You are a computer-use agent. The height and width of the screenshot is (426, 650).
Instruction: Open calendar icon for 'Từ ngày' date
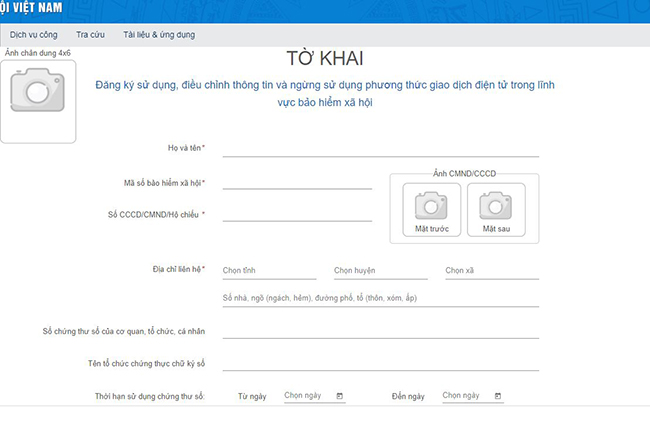pos(340,396)
